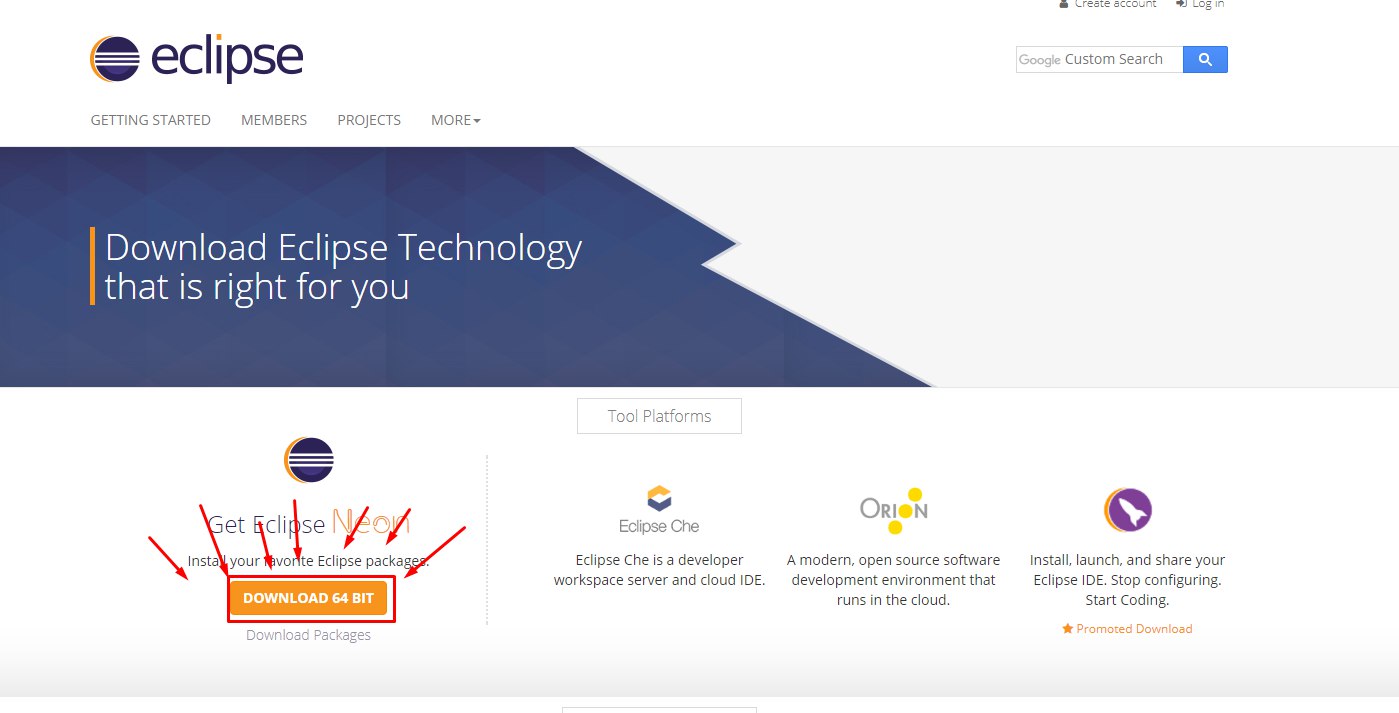Open the Download Packages link
The height and width of the screenshot is (713, 1399).
[308, 635]
